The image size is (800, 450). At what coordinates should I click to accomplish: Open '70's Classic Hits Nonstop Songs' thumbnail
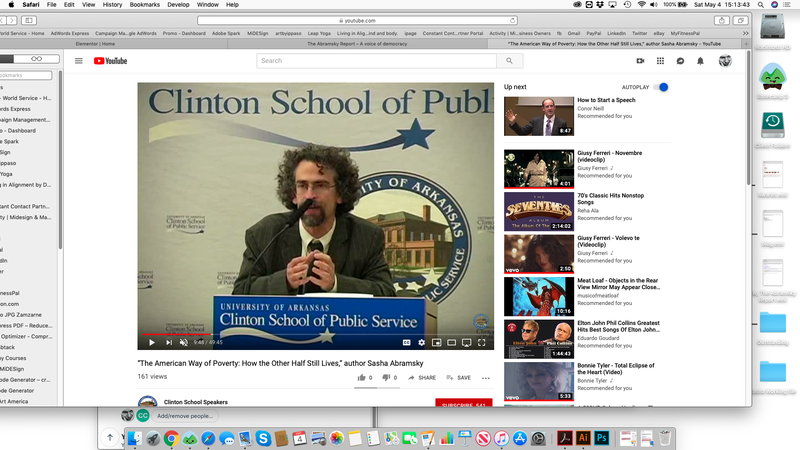(539, 212)
